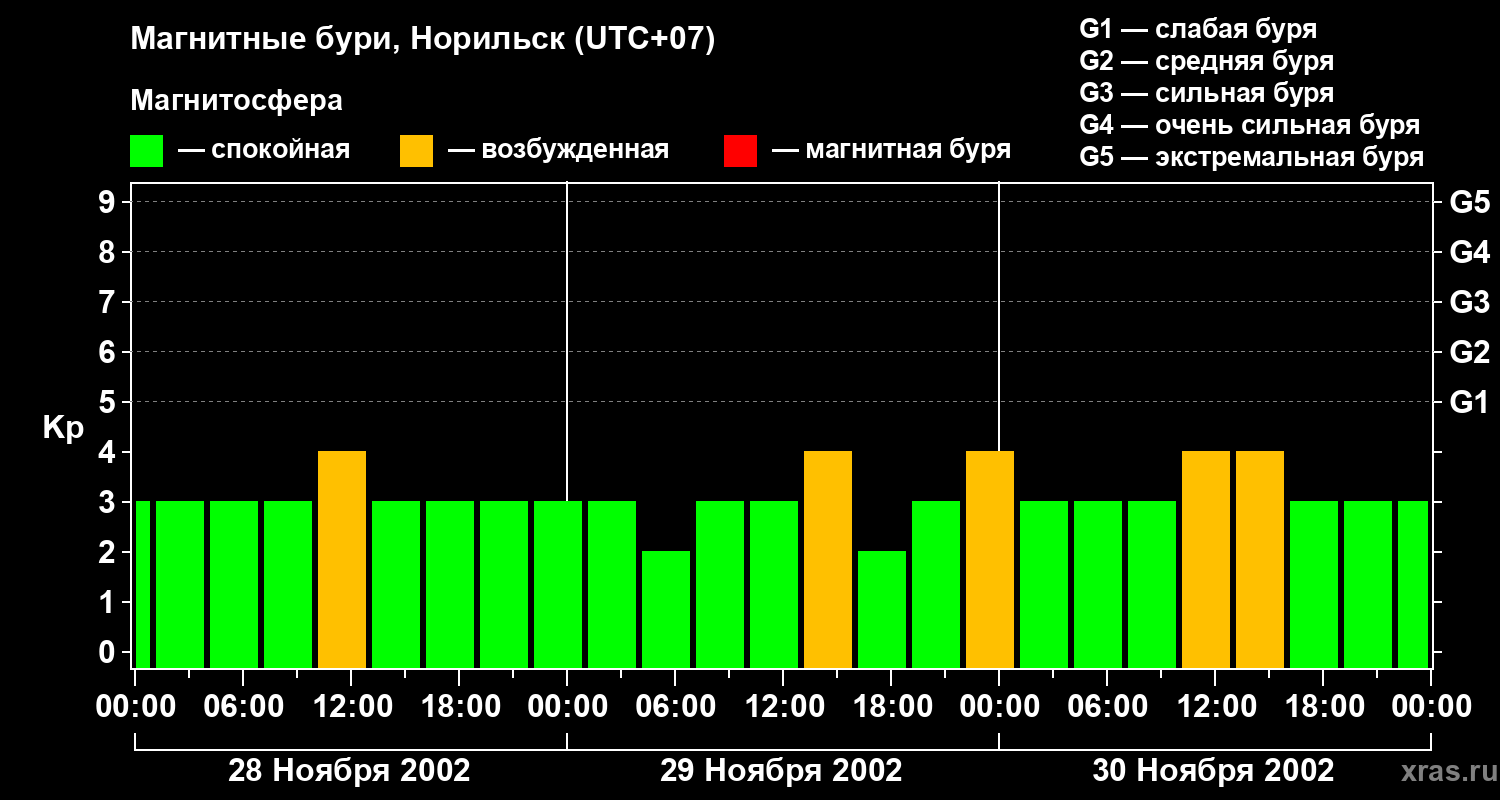Click the rightmost '00:00' time label
The height and width of the screenshot is (800, 1500).
[1431, 707]
